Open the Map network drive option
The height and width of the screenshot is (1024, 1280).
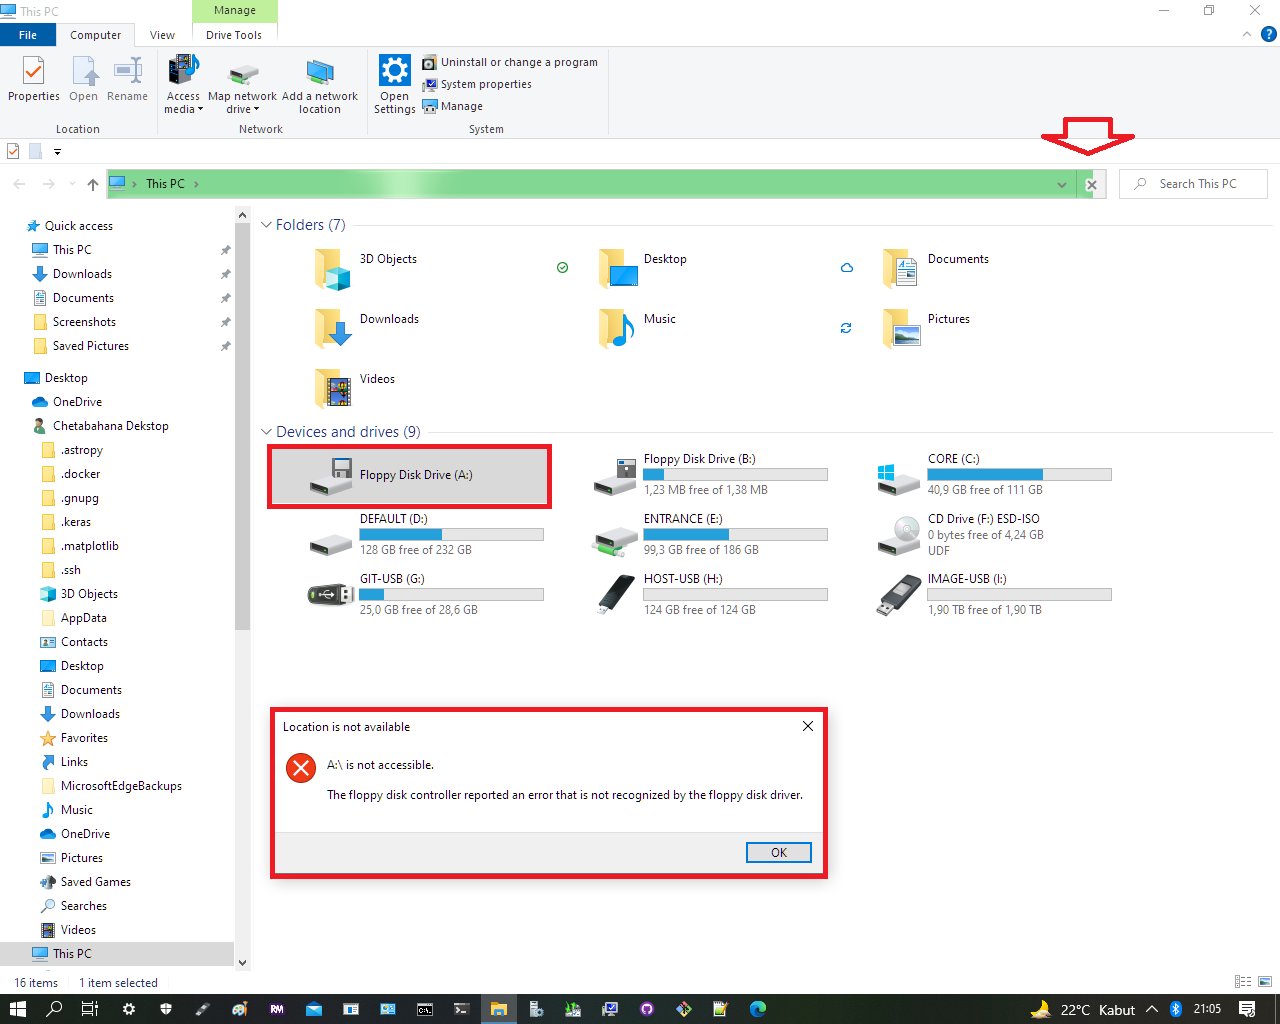(x=242, y=85)
